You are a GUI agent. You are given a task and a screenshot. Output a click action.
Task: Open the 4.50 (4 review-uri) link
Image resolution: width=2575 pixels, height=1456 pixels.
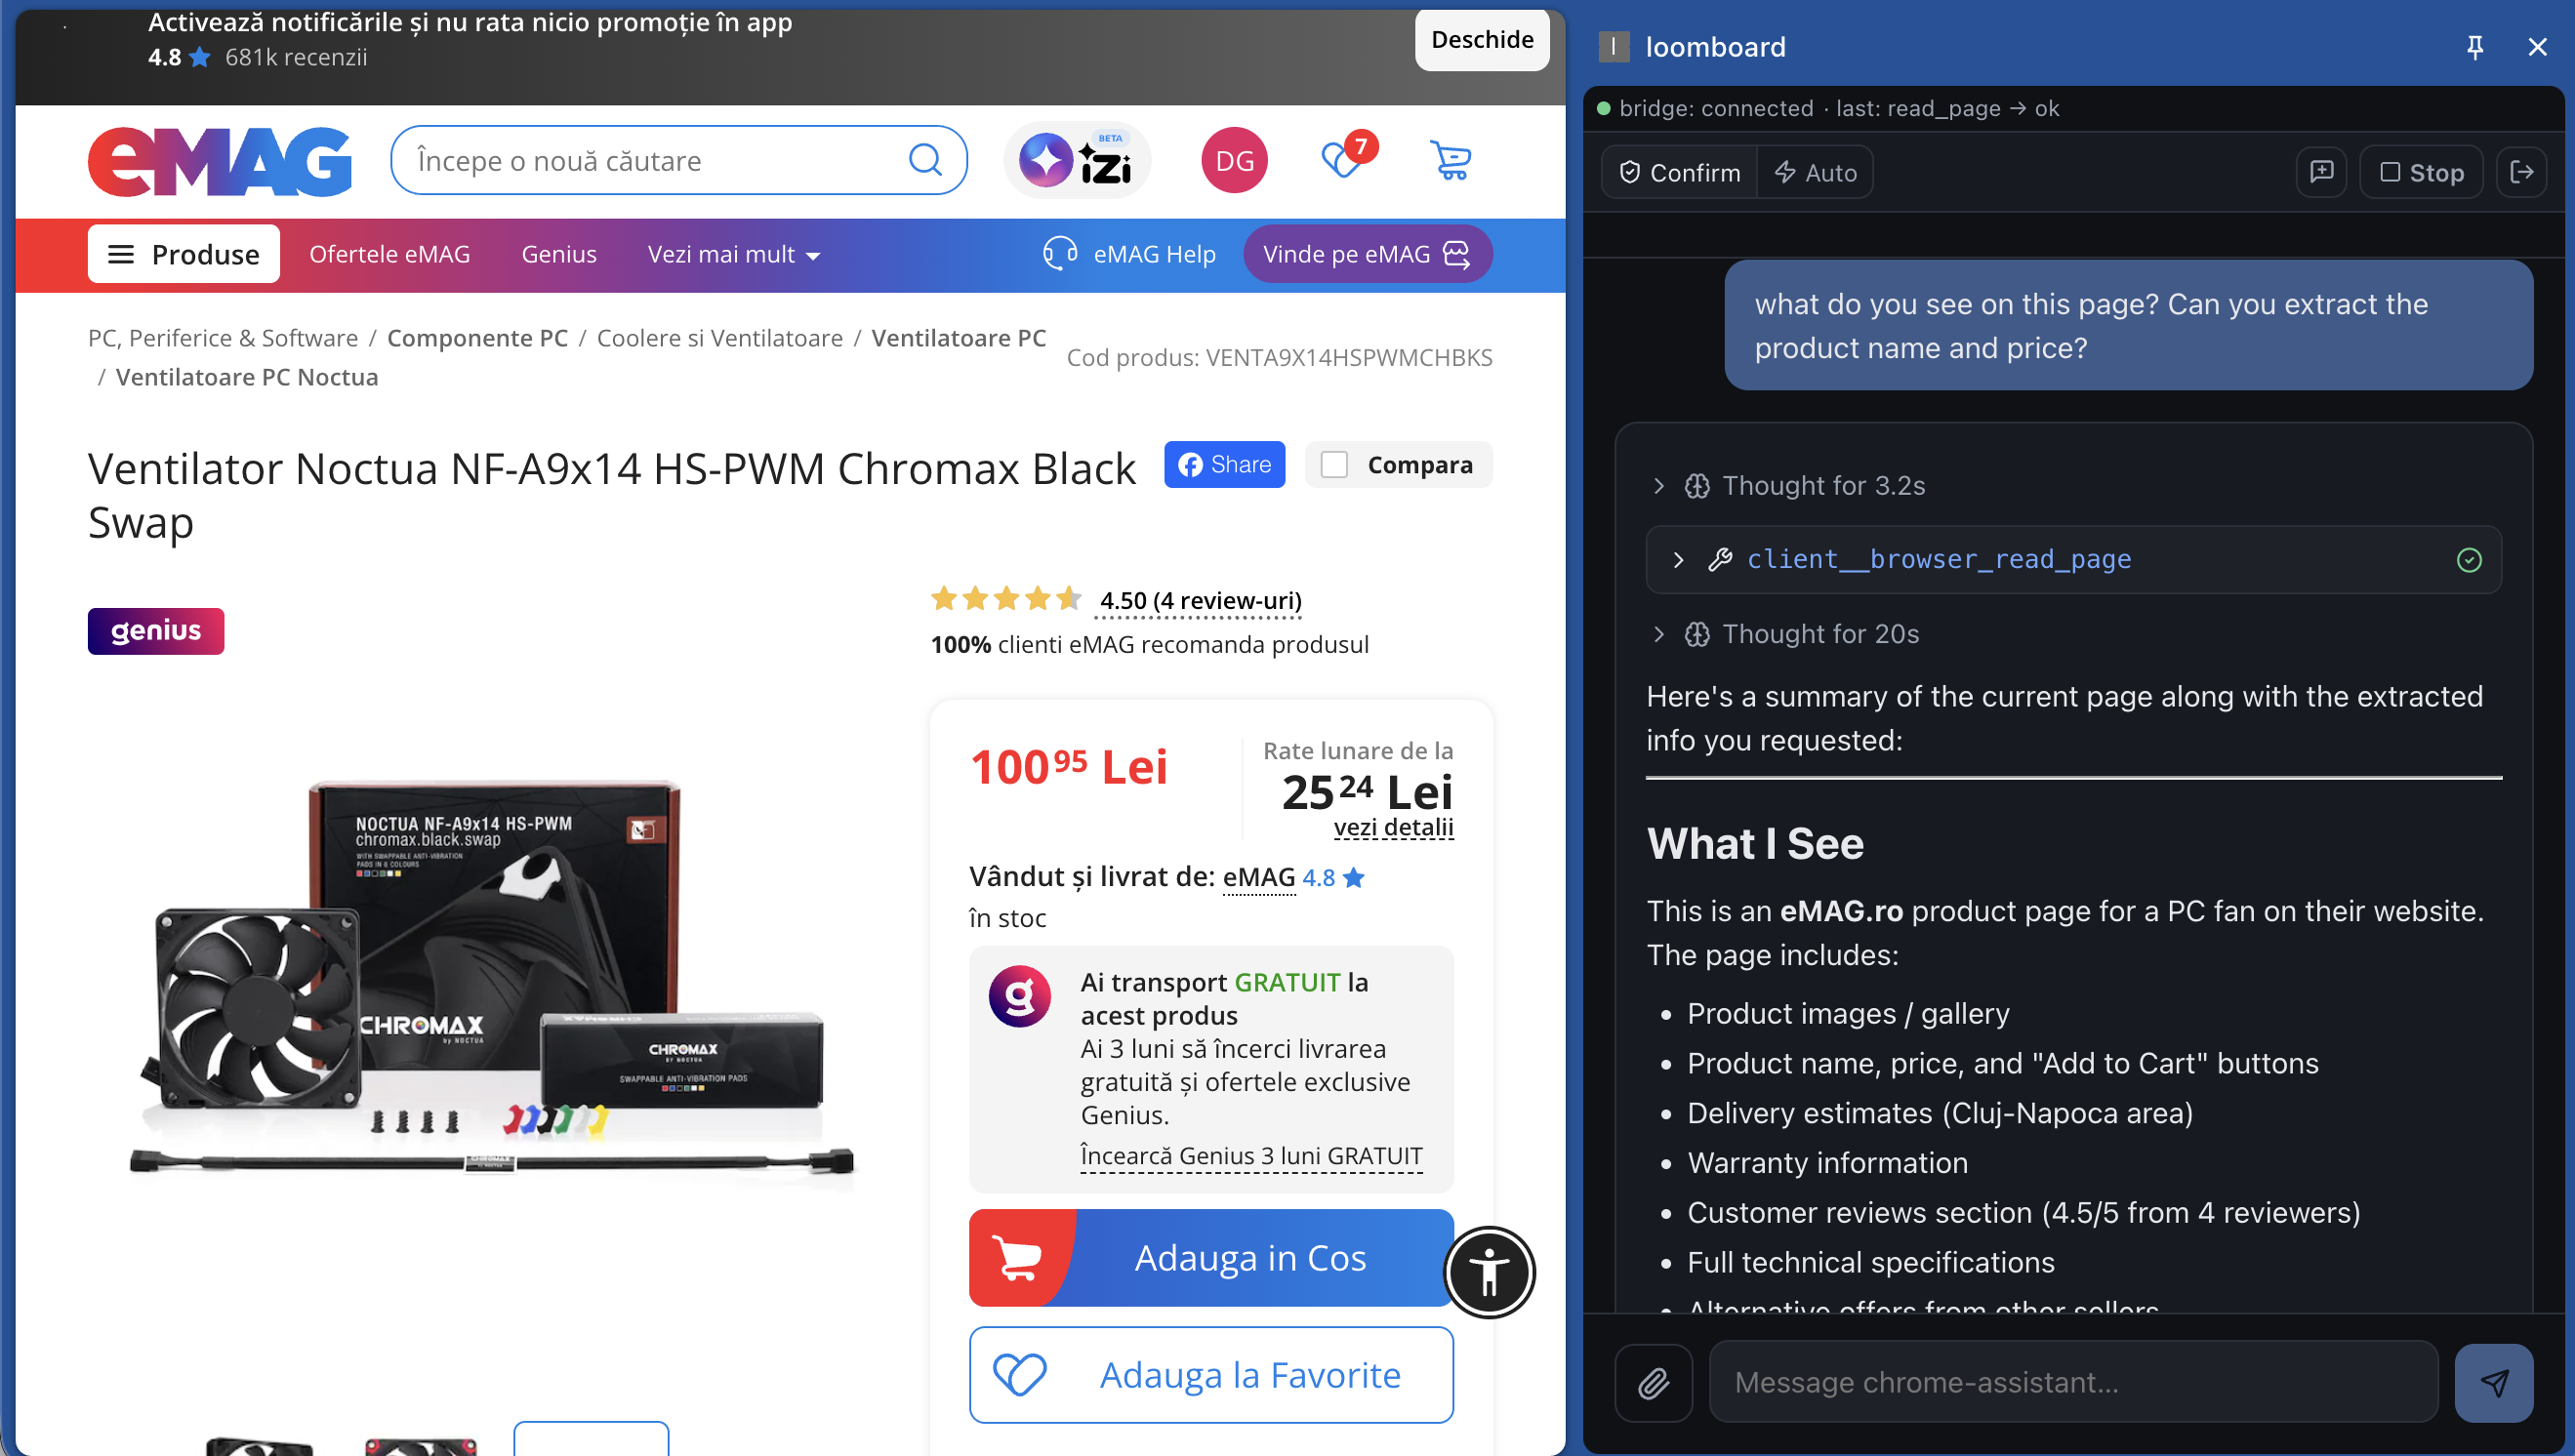(x=1200, y=600)
